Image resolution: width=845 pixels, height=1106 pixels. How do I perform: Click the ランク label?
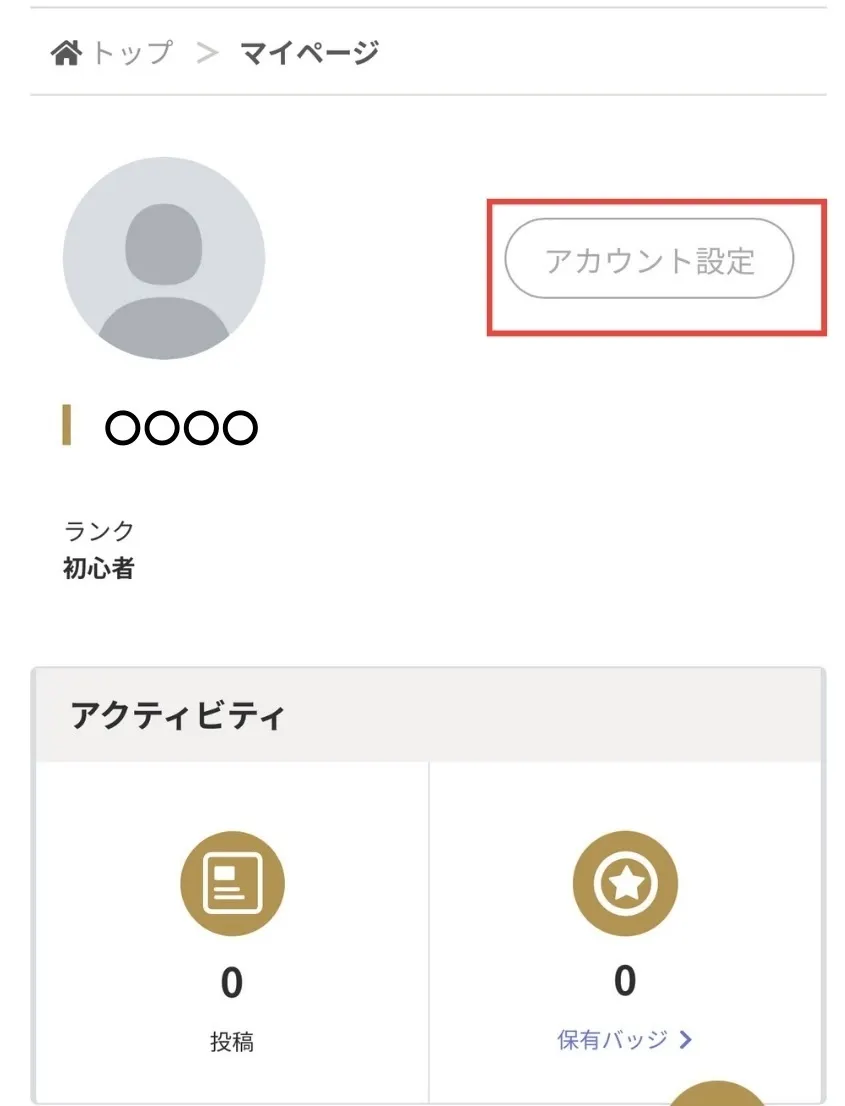click(99, 531)
